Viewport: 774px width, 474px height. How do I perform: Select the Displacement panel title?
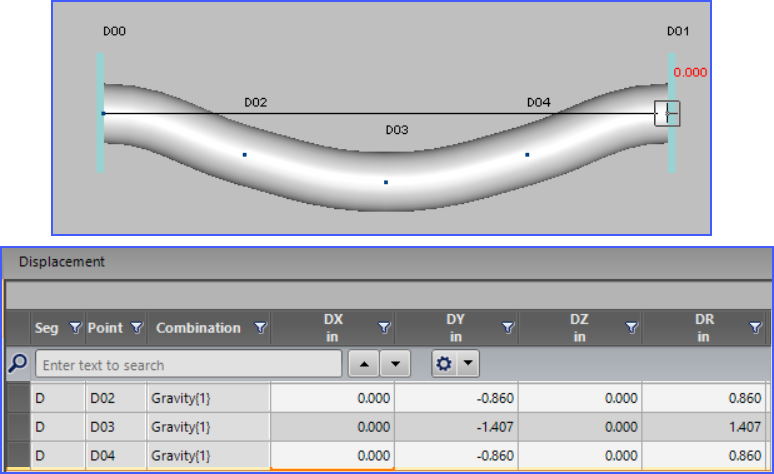62,262
